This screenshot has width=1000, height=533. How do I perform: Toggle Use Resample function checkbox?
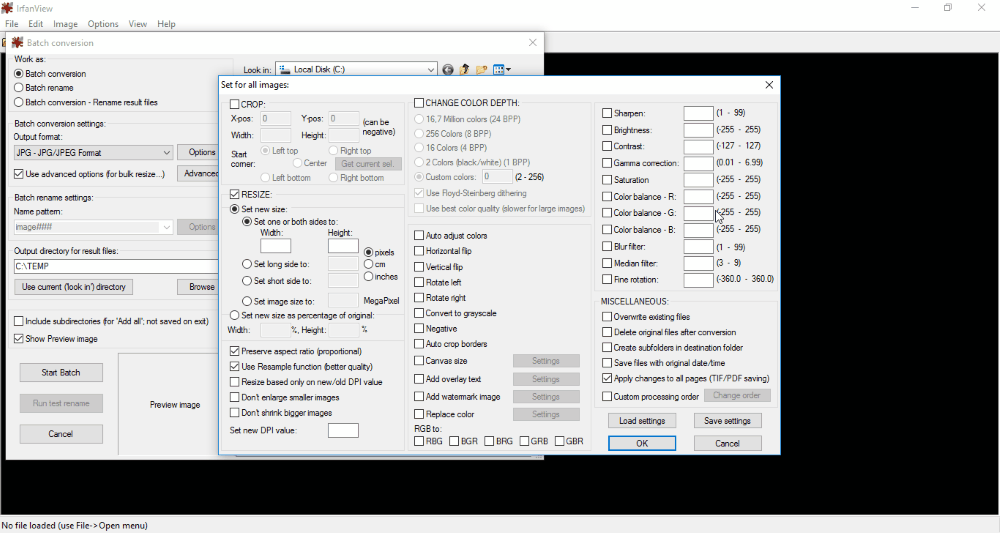pos(235,367)
